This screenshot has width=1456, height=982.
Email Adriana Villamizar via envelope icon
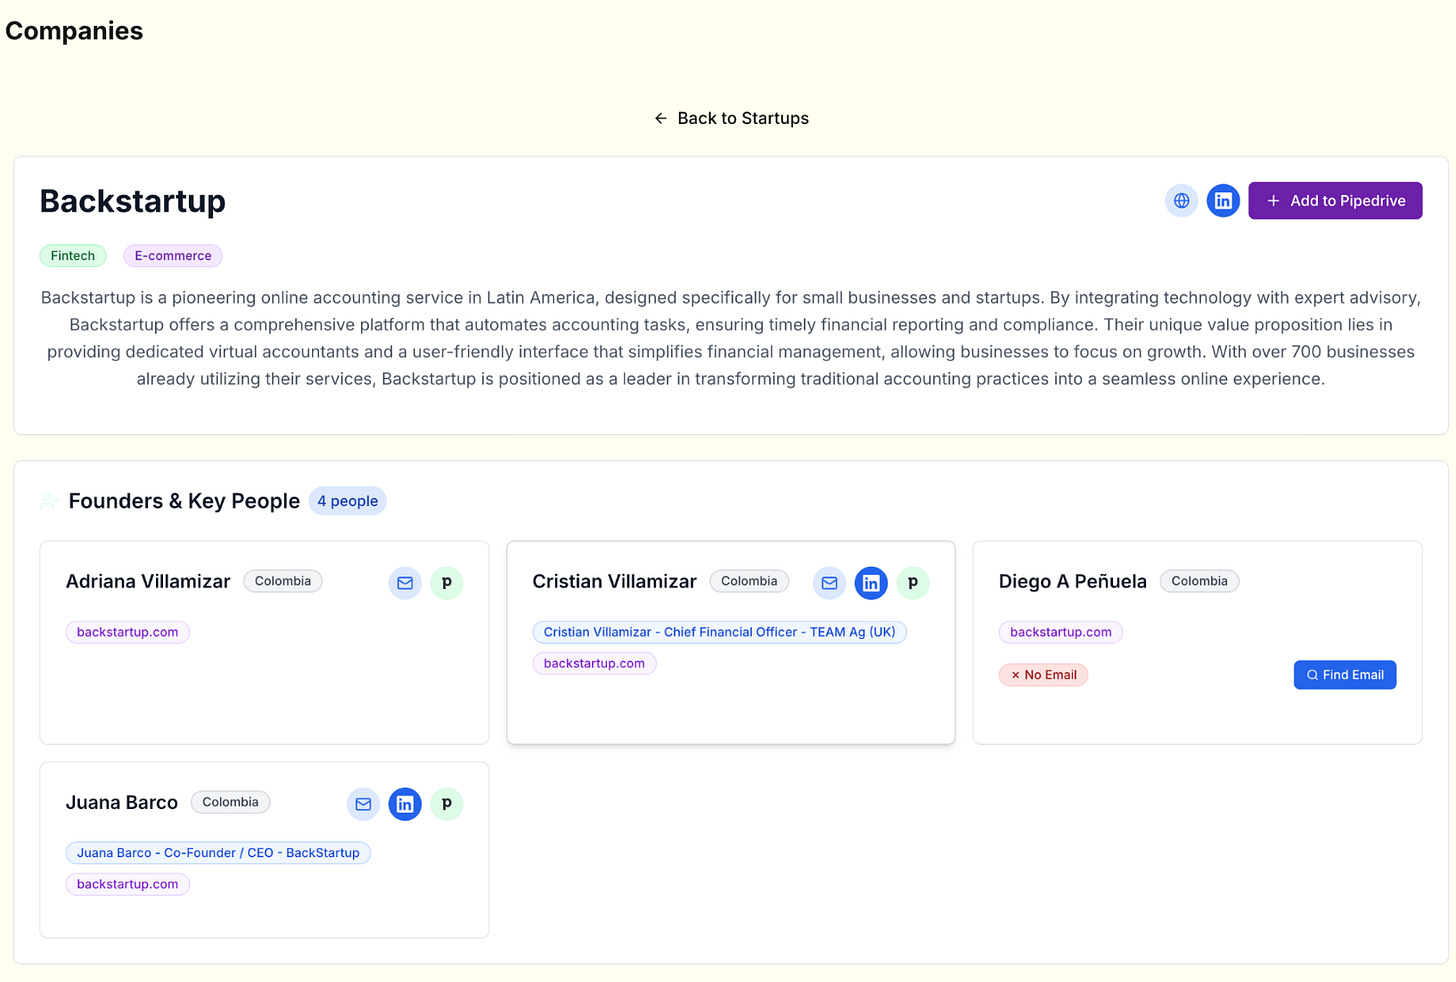(x=405, y=583)
